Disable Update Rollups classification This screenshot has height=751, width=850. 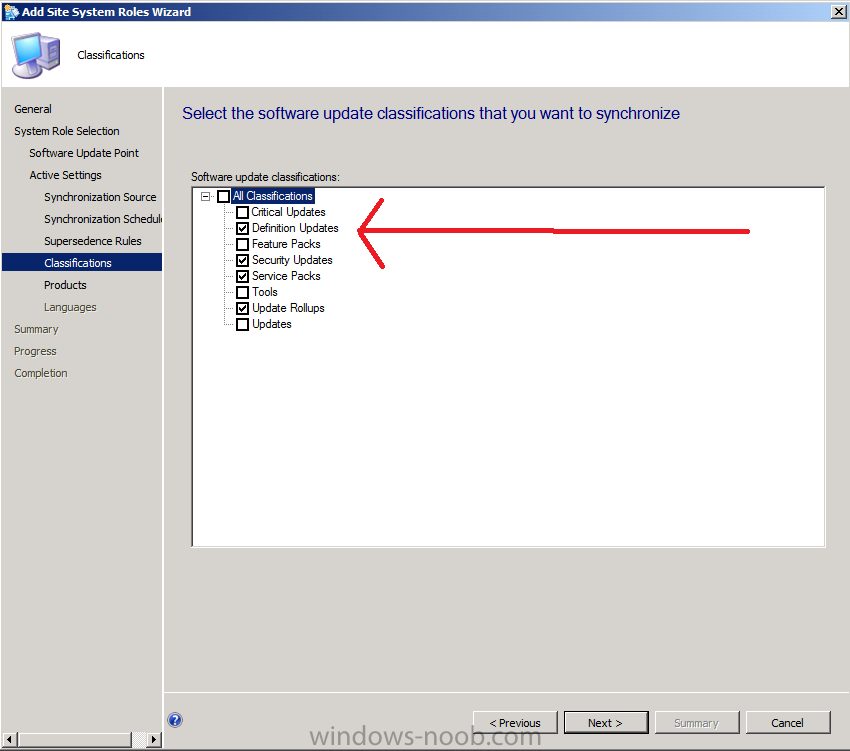click(x=242, y=309)
